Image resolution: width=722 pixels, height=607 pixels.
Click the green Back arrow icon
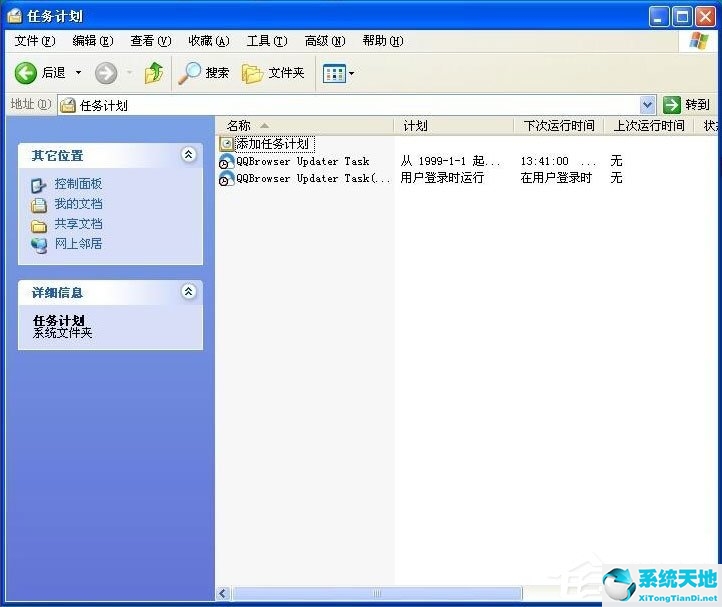[x=25, y=73]
